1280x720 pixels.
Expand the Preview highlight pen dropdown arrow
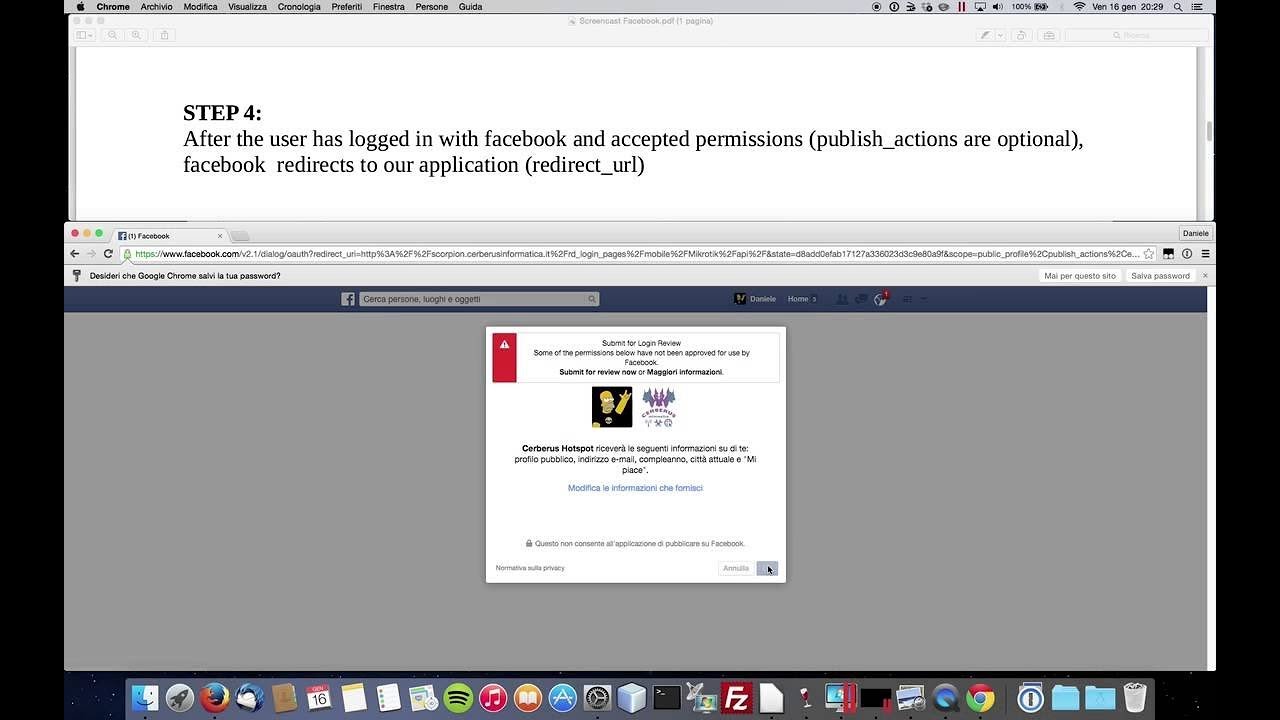tap(1000, 35)
